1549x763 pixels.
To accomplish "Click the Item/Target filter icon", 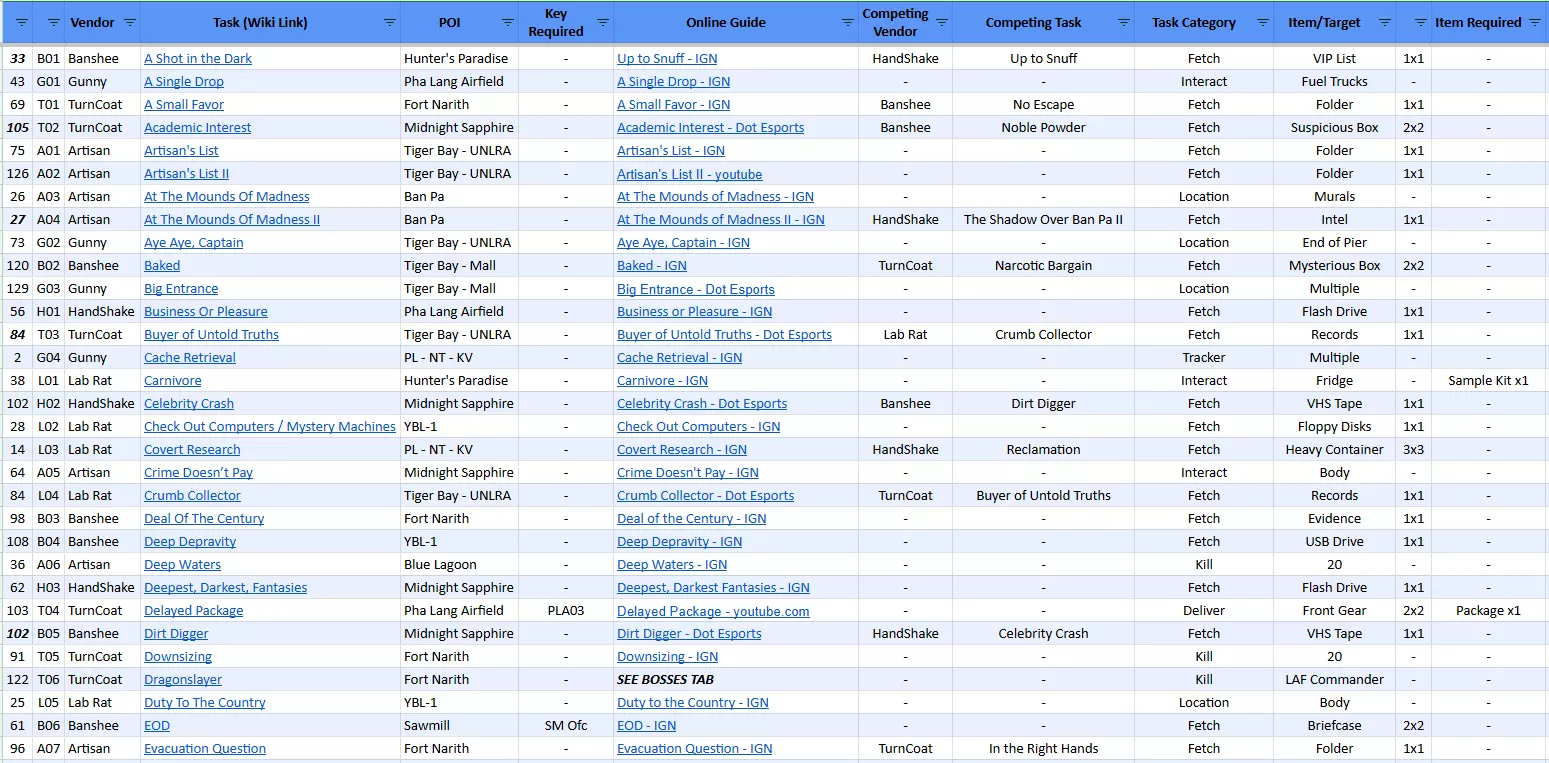I will coord(1384,22).
